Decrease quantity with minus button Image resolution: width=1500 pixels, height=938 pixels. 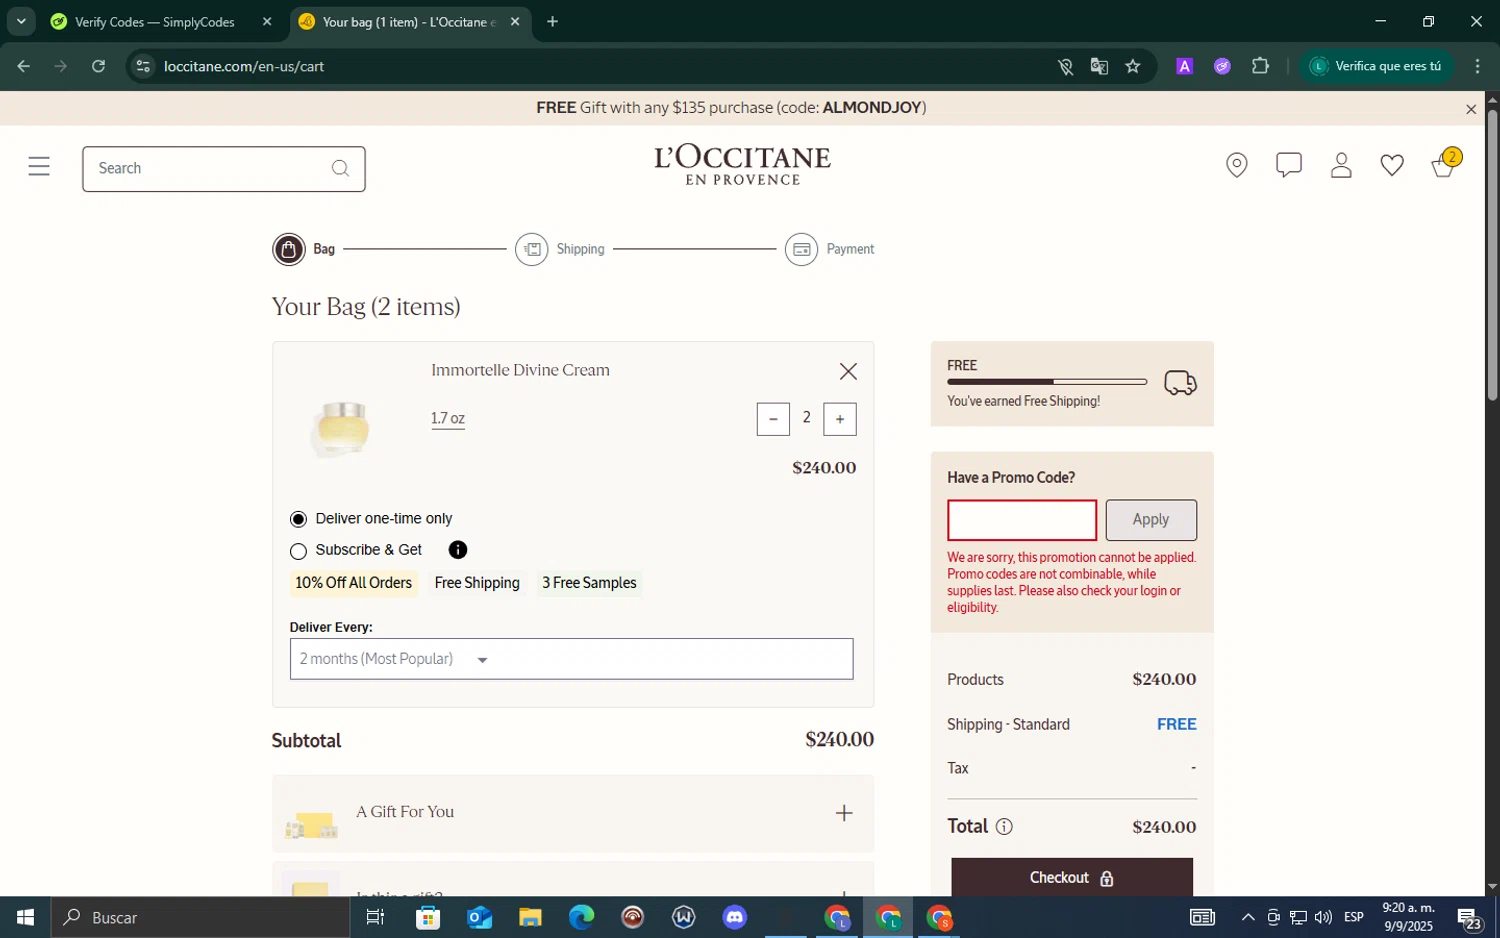coord(773,419)
